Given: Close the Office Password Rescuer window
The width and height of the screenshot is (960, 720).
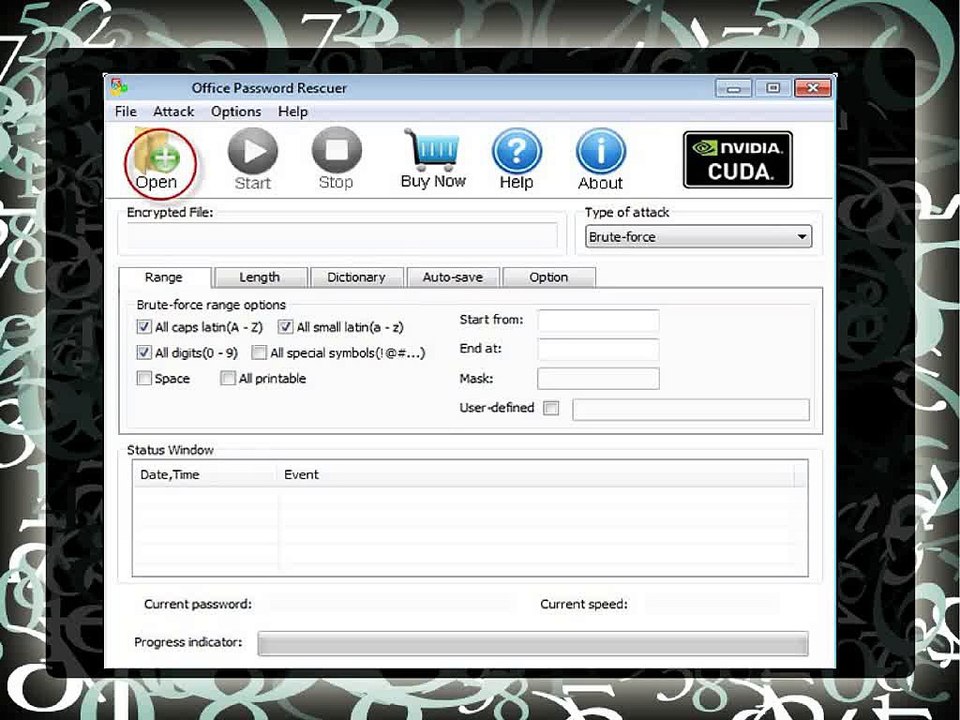Looking at the screenshot, I should 812,88.
